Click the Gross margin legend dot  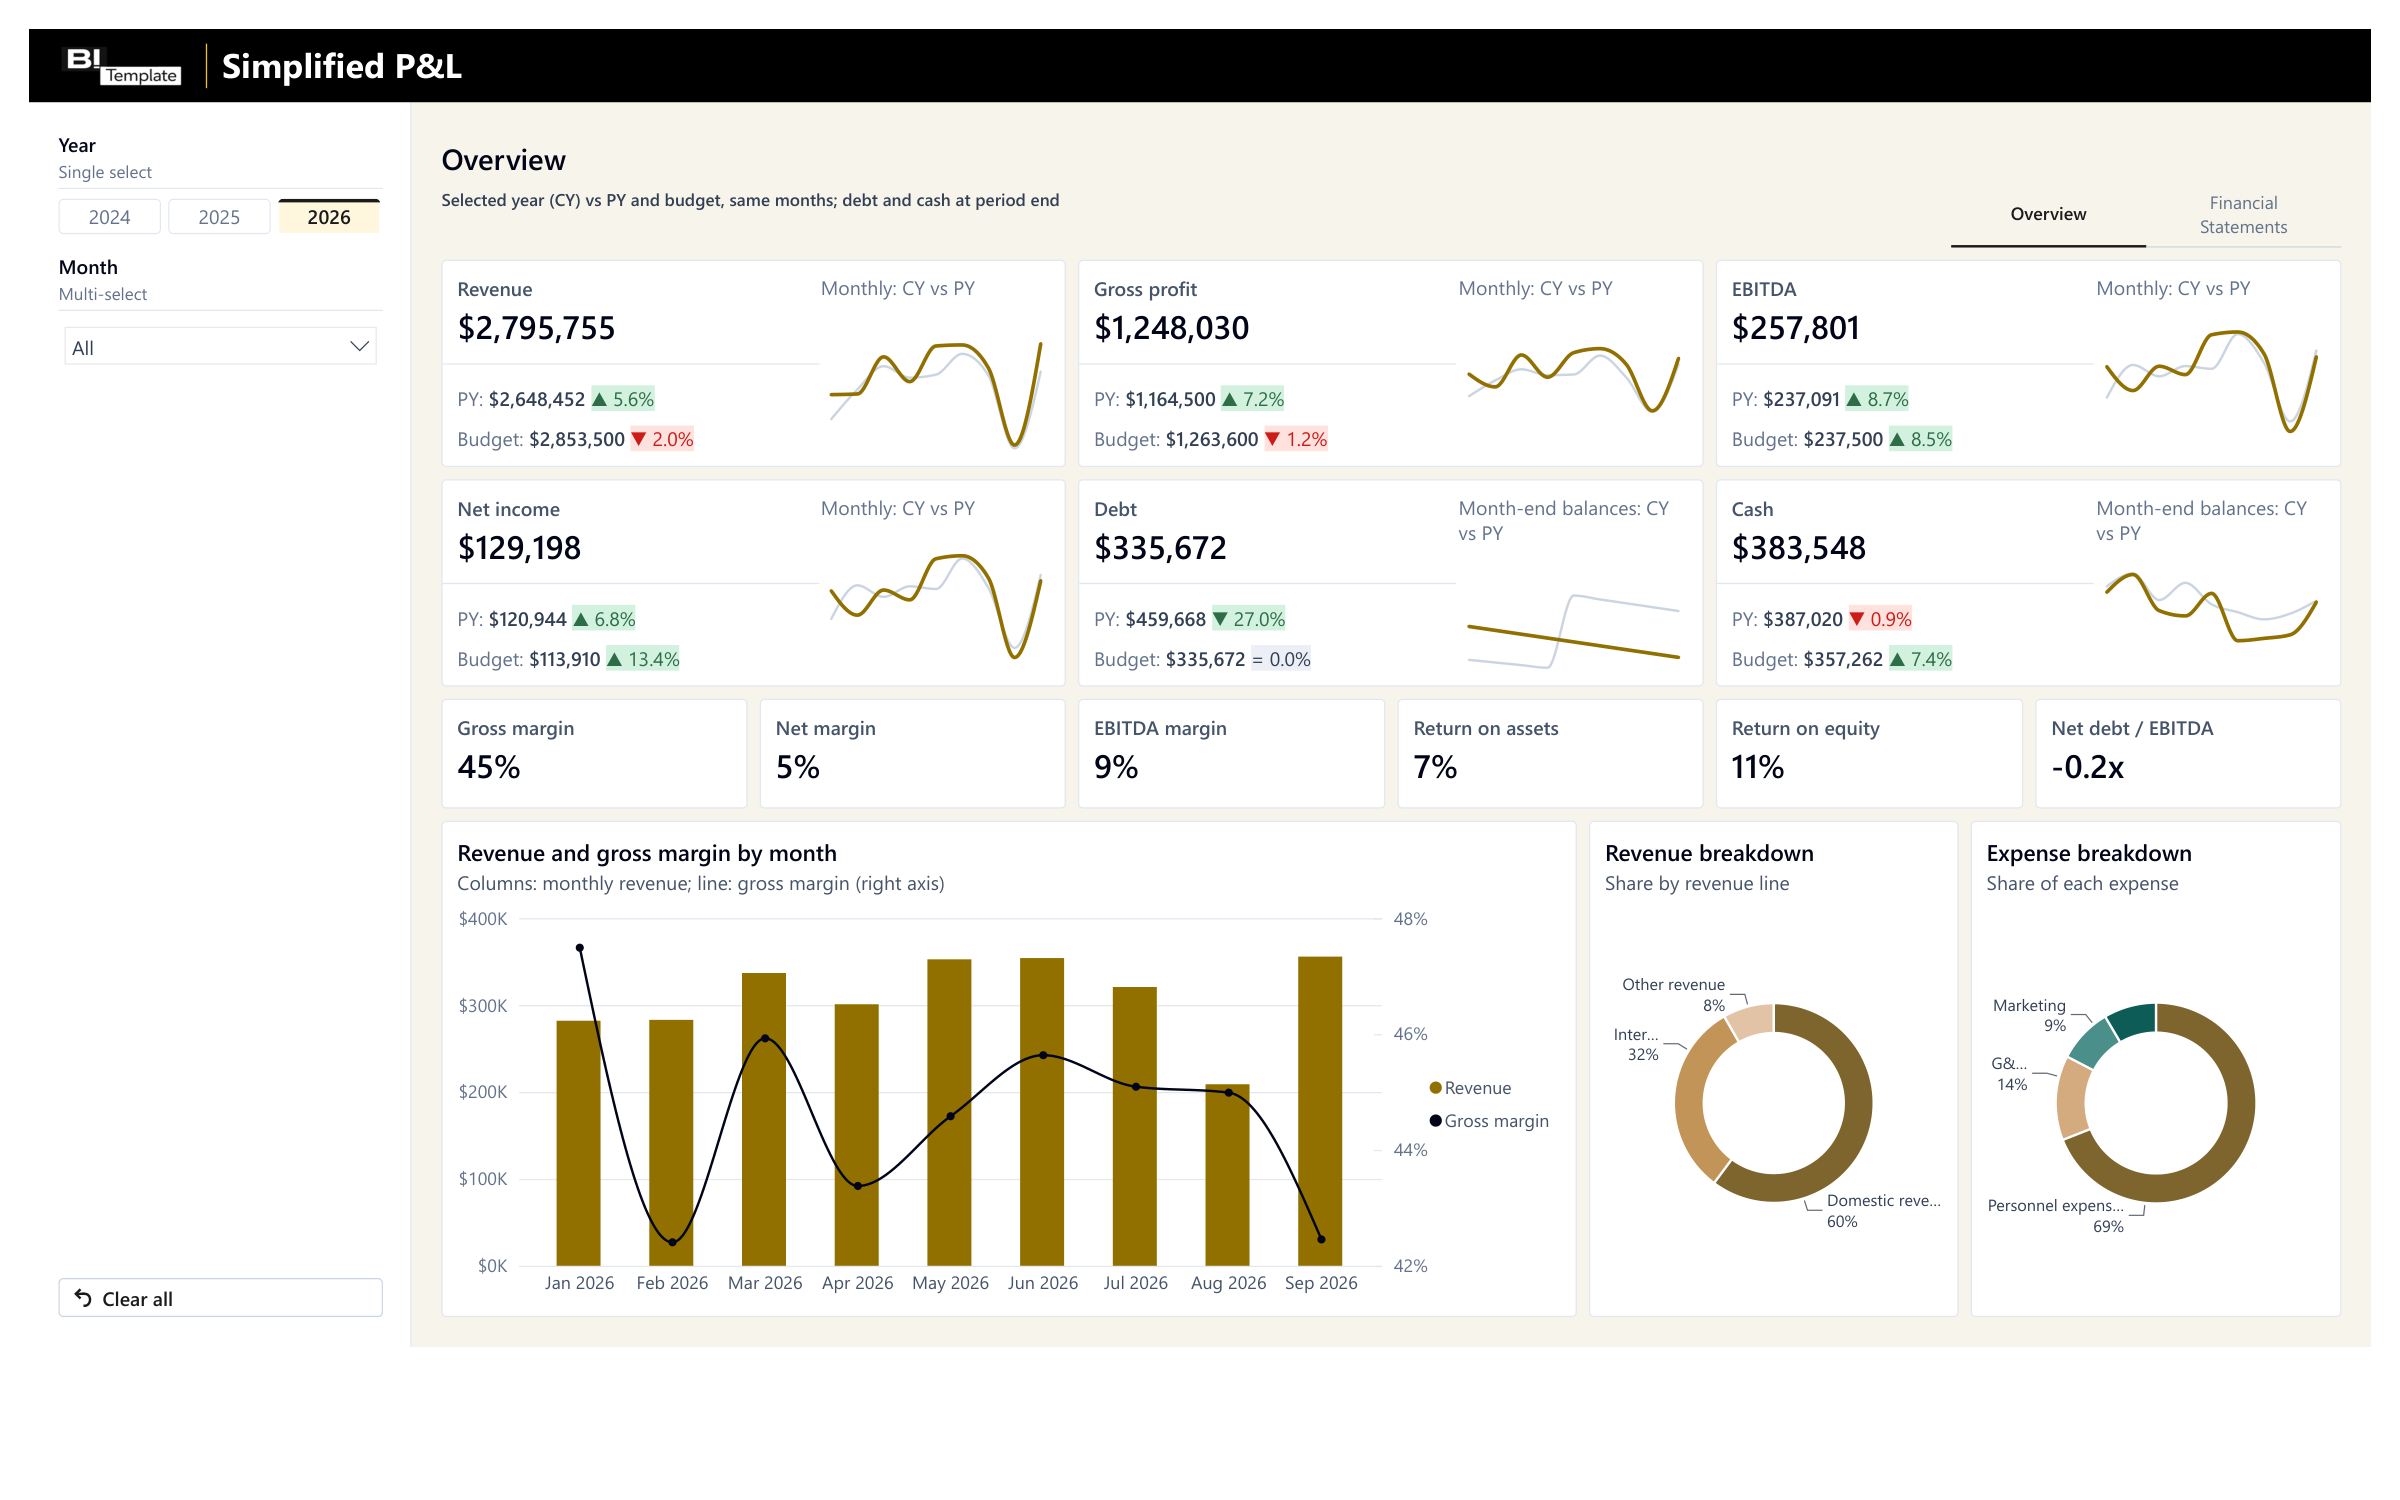click(x=1435, y=1121)
